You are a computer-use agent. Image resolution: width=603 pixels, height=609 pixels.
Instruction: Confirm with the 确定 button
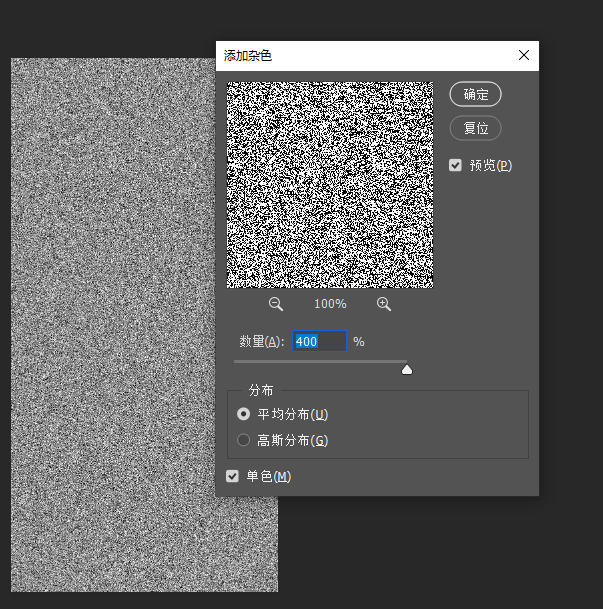click(x=475, y=94)
